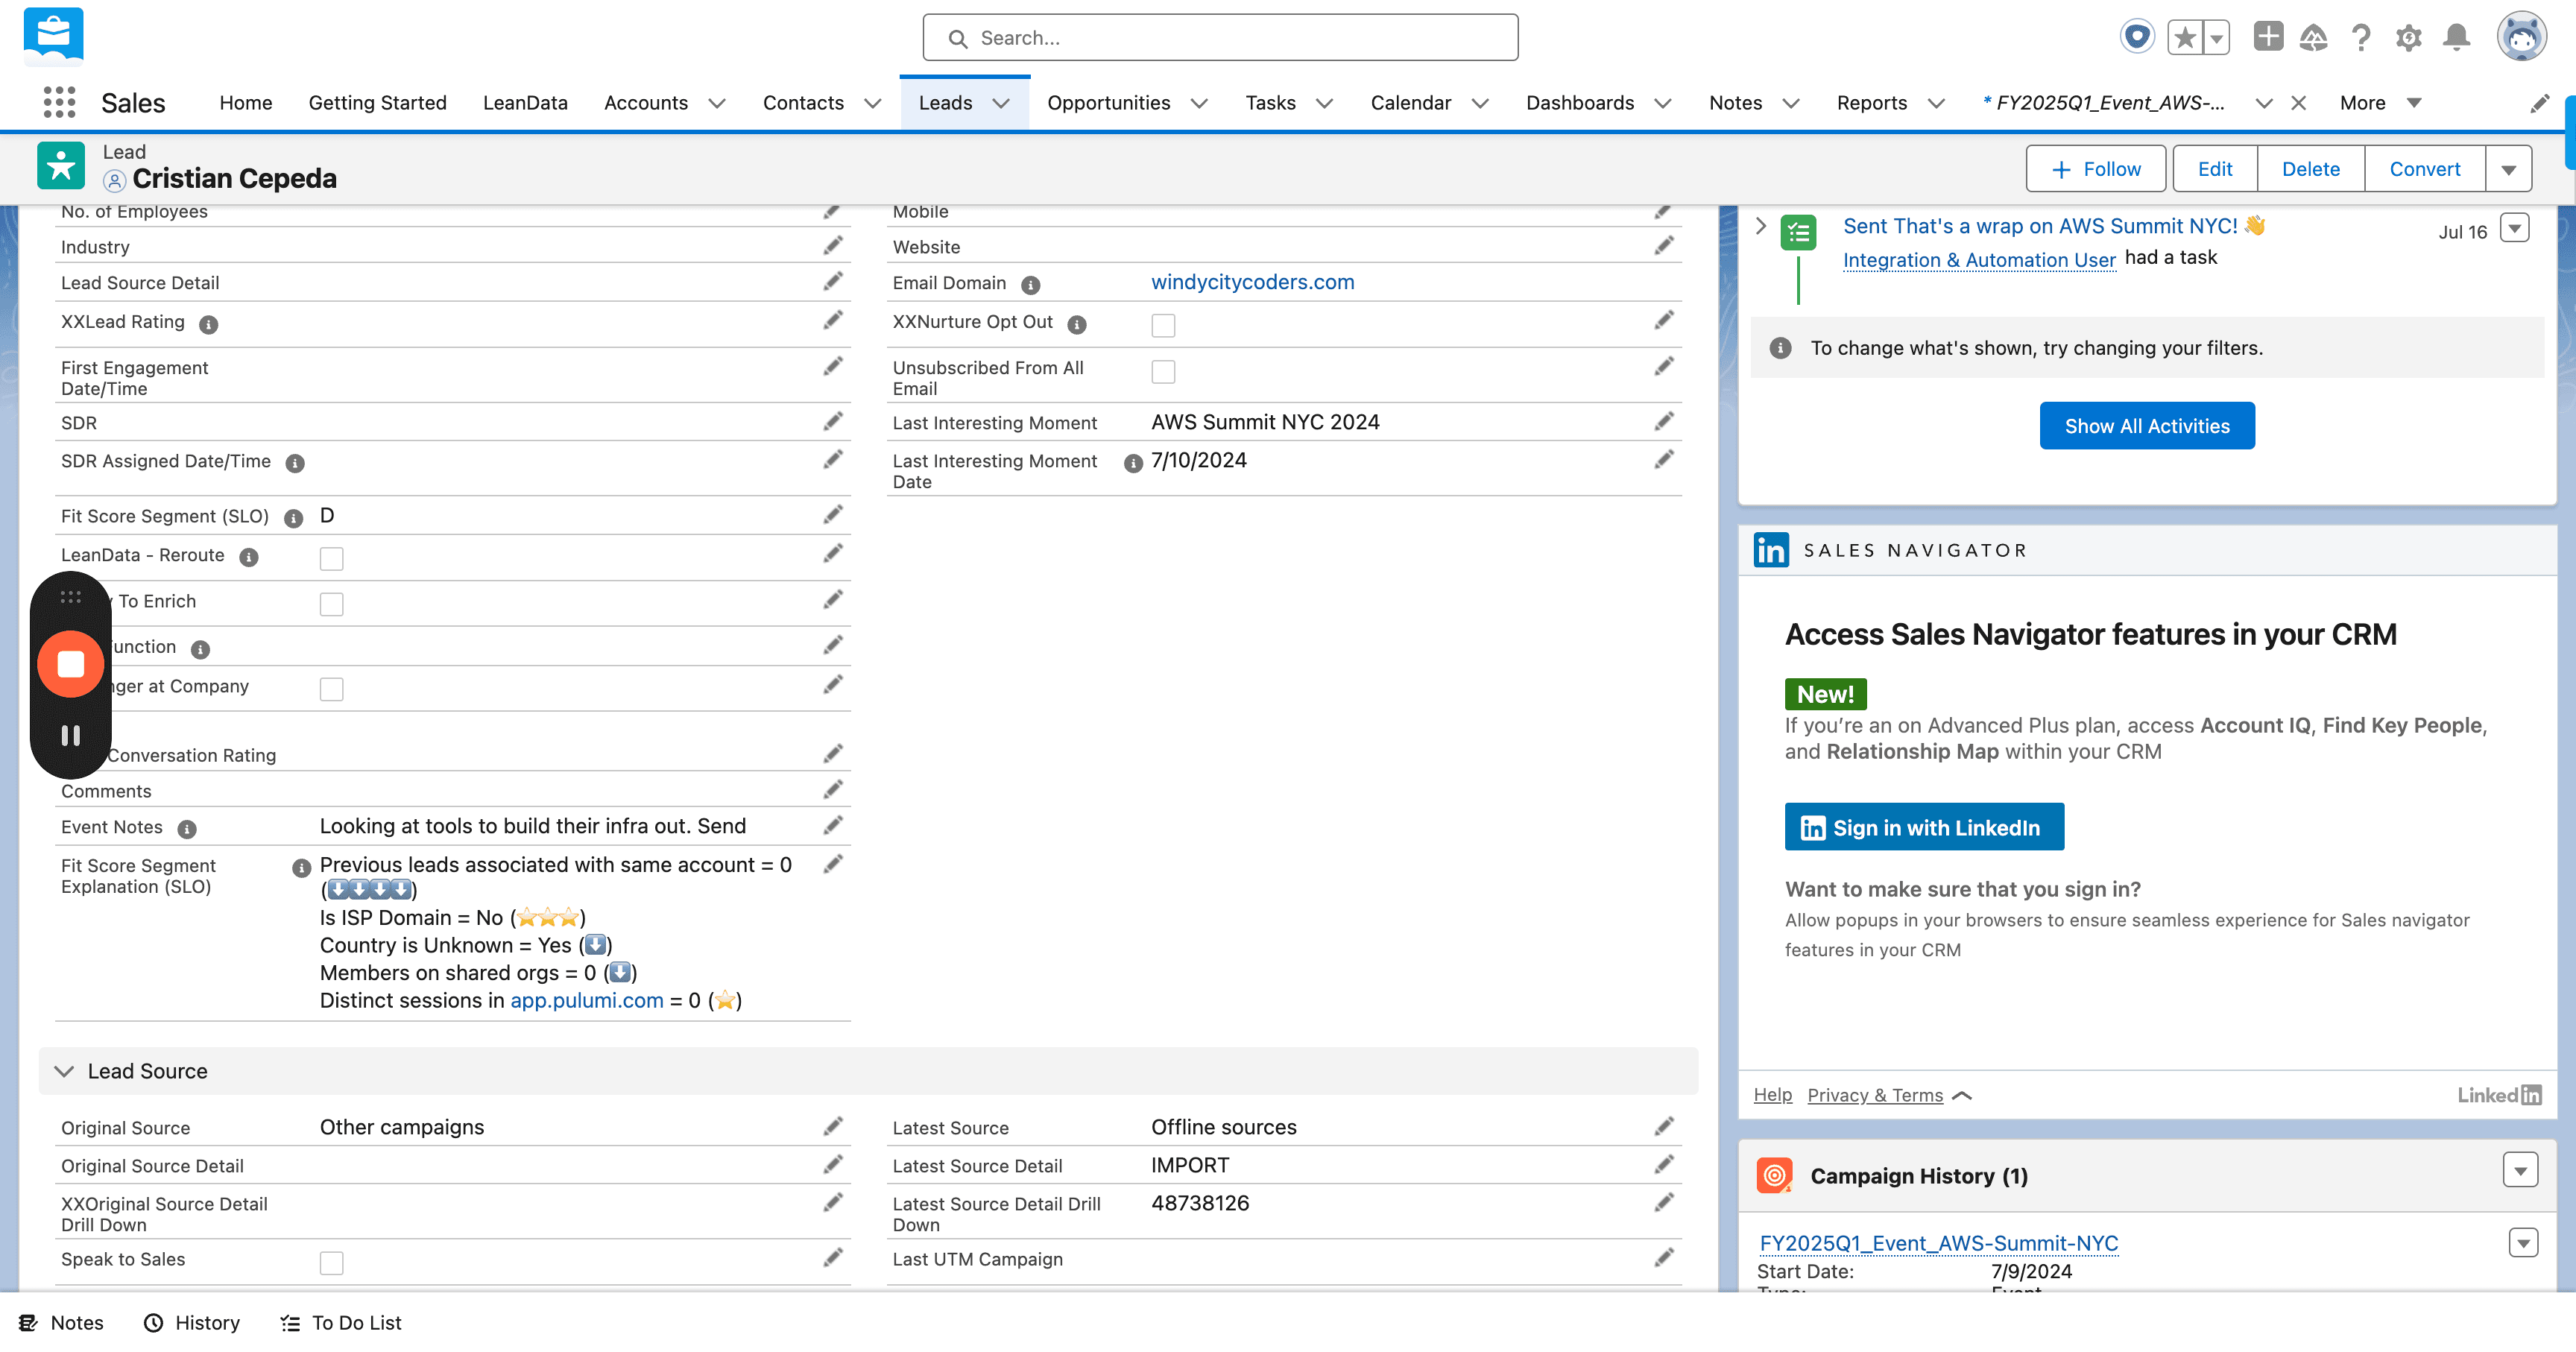2576x1352 pixels.
Task: Open the More navigation dropdown
Action: [2380, 103]
